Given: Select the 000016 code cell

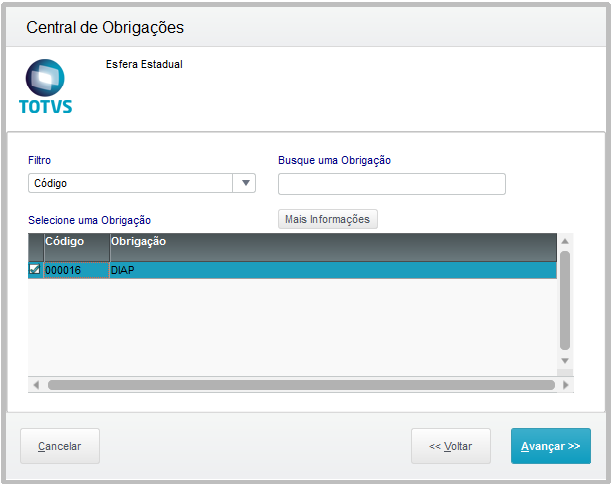Looking at the screenshot, I should 76,270.
